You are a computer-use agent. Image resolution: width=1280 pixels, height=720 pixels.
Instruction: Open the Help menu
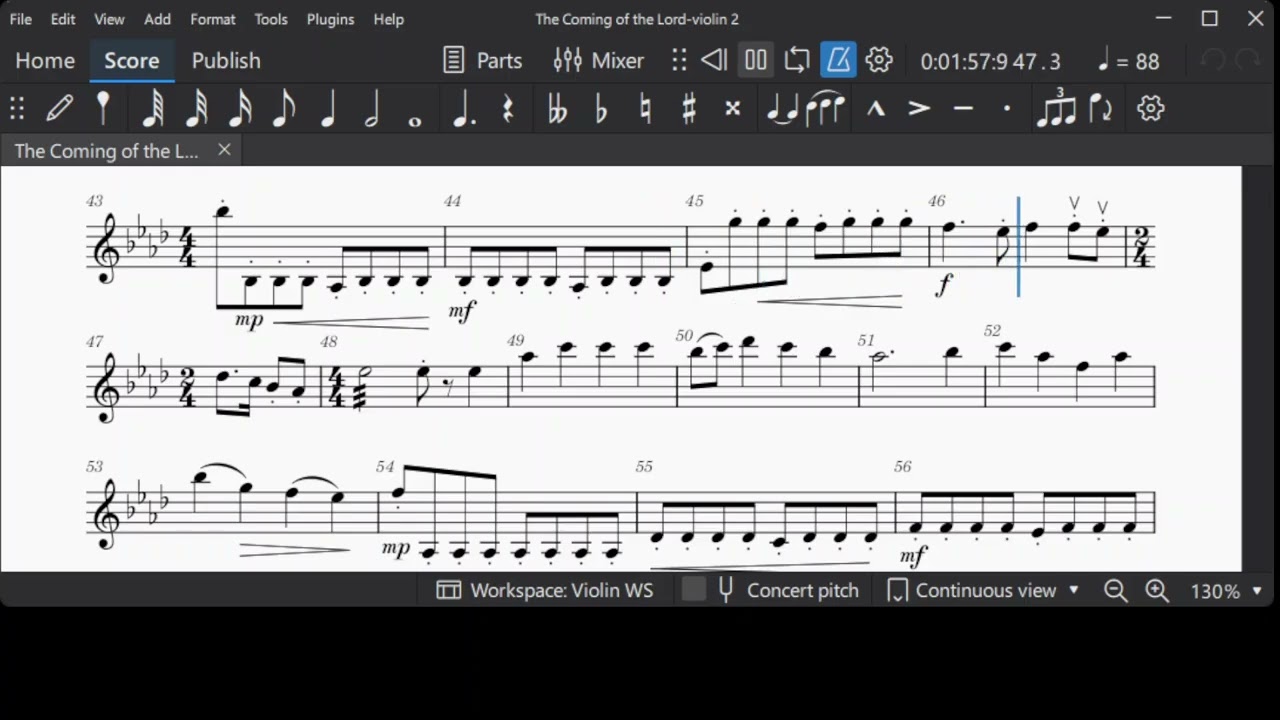[389, 19]
